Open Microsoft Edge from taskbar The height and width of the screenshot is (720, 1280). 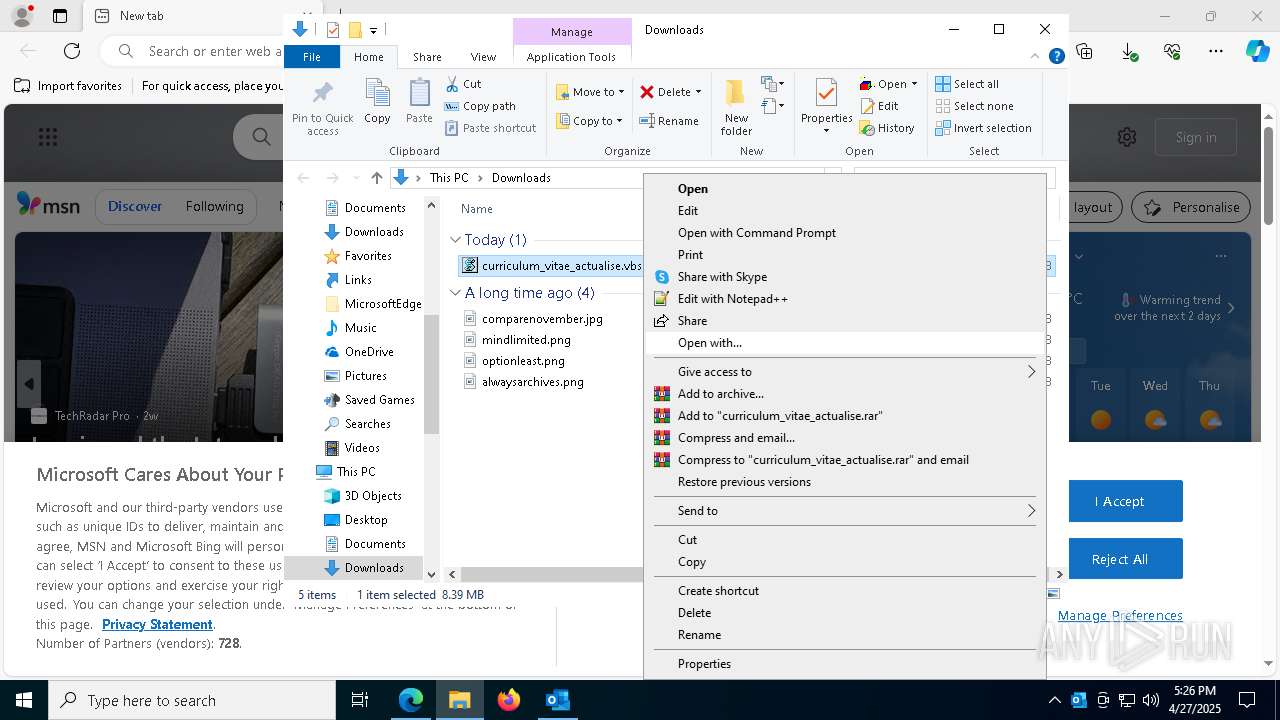click(x=411, y=700)
